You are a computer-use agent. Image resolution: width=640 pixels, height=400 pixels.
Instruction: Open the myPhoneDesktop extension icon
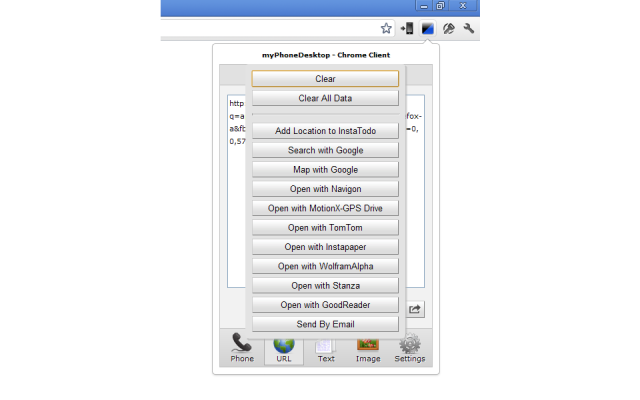[427, 29]
